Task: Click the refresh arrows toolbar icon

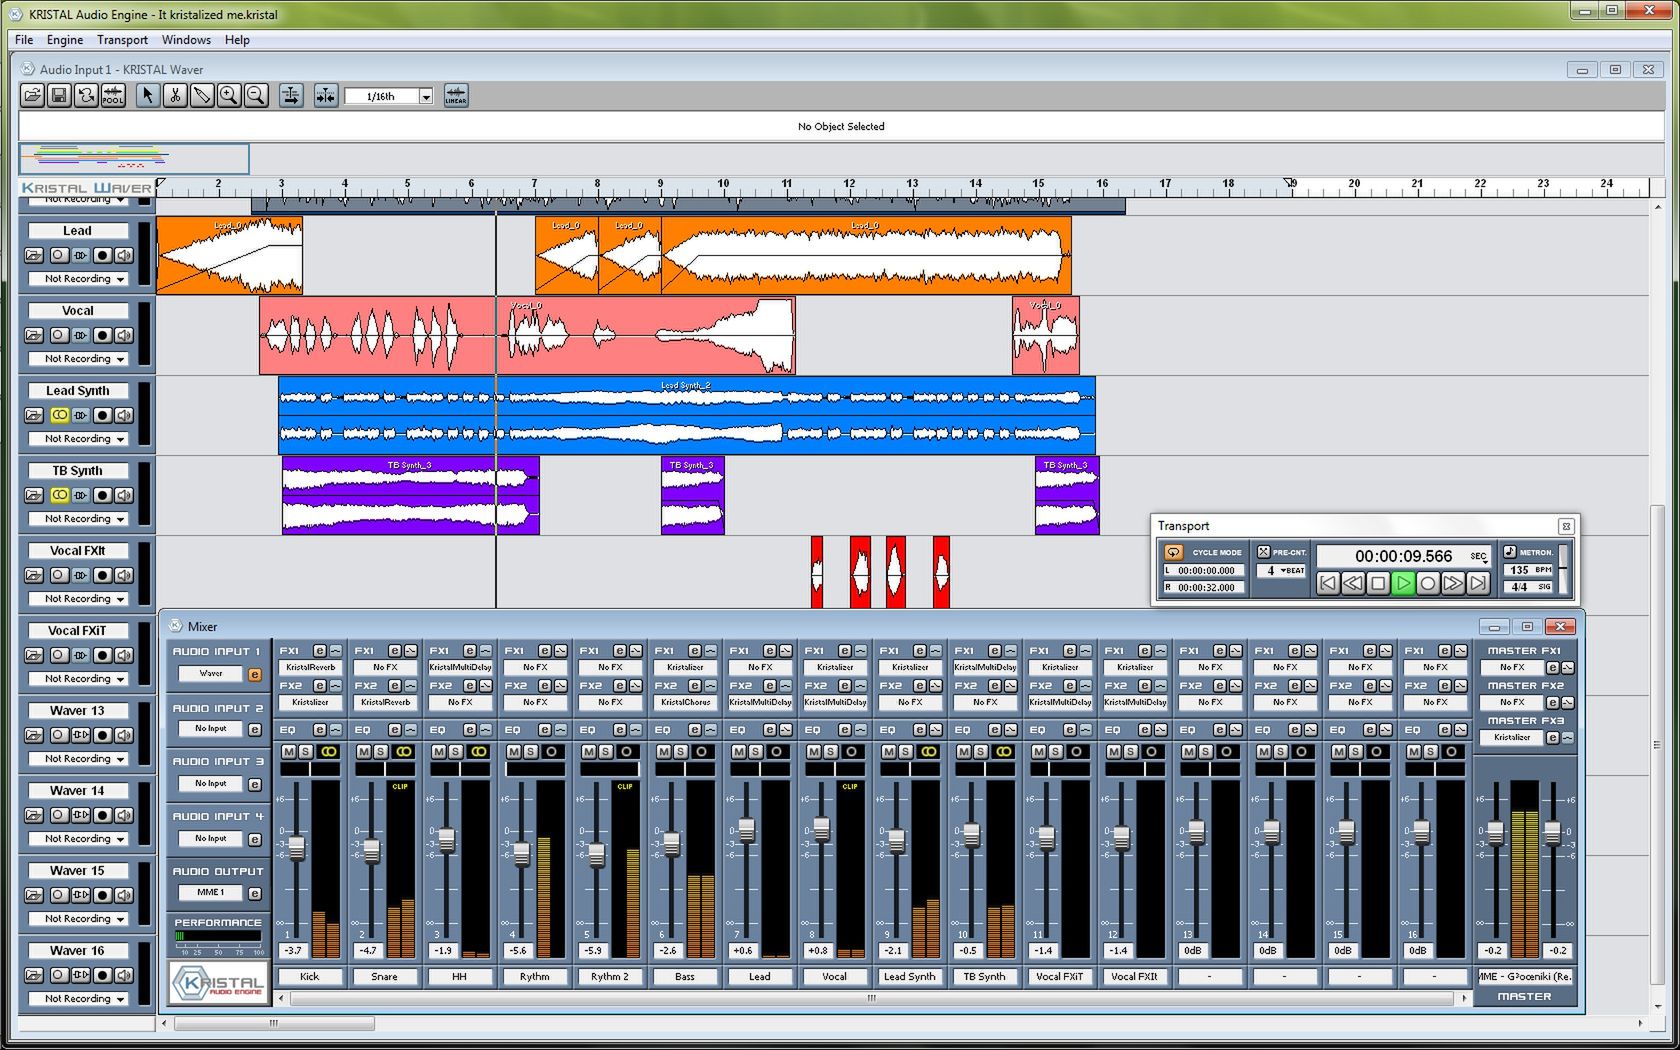Action: tap(86, 96)
